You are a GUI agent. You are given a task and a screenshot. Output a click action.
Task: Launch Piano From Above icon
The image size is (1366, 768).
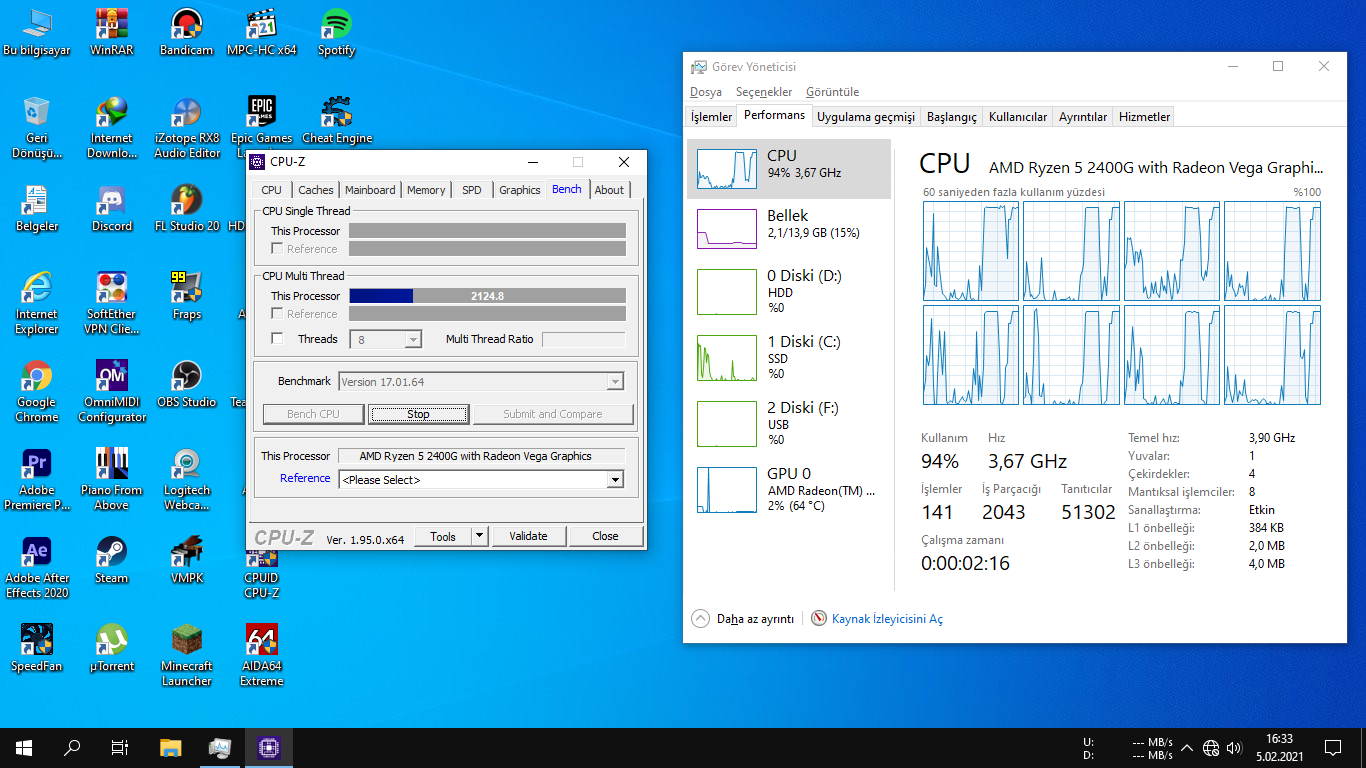coord(112,480)
